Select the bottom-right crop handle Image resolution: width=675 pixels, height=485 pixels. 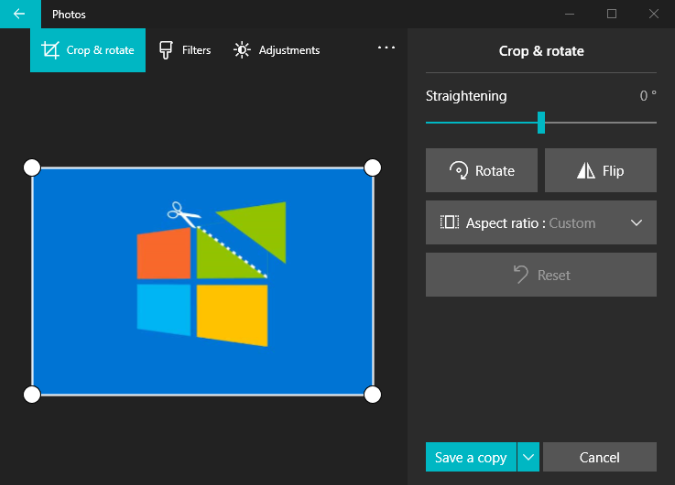coord(372,394)
